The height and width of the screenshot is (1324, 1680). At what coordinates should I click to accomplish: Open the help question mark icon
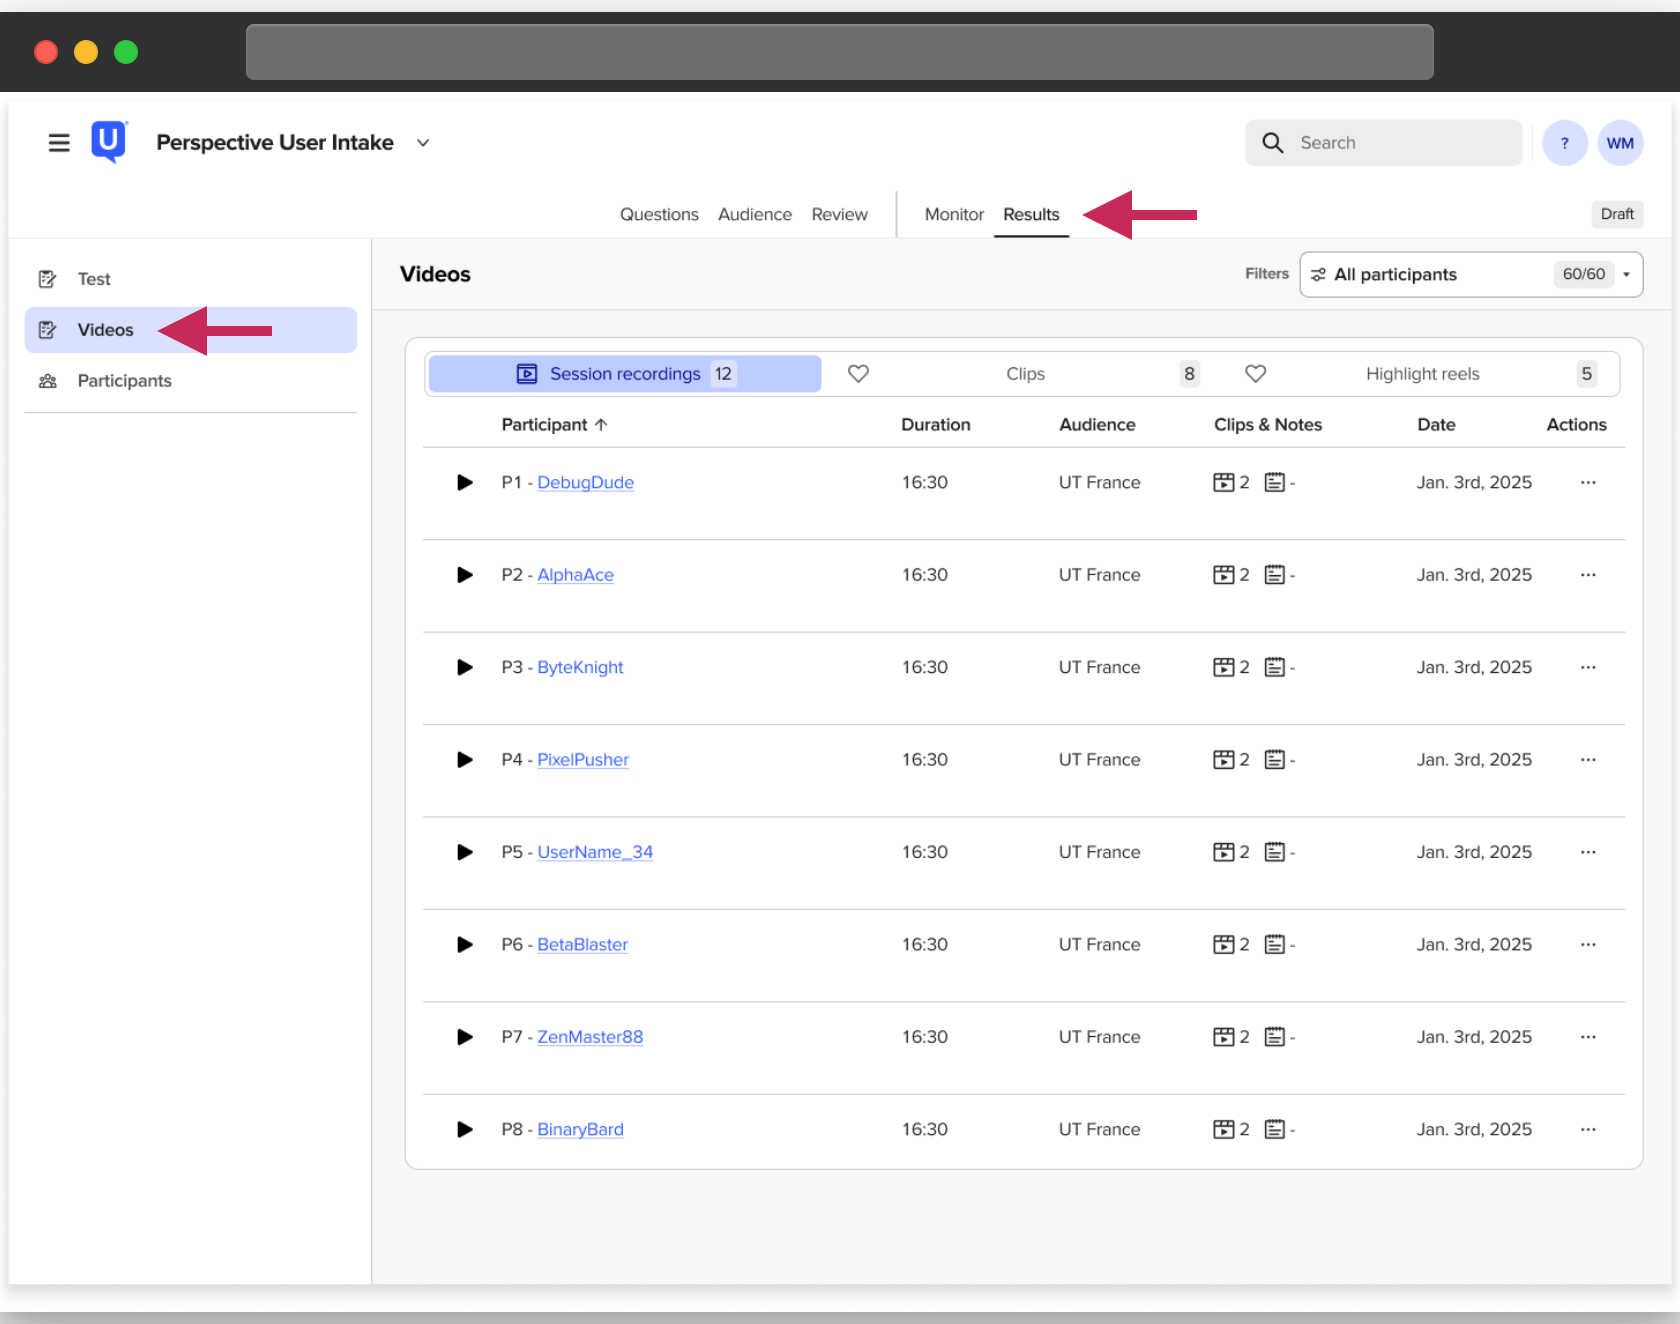tap(1564, 143)
